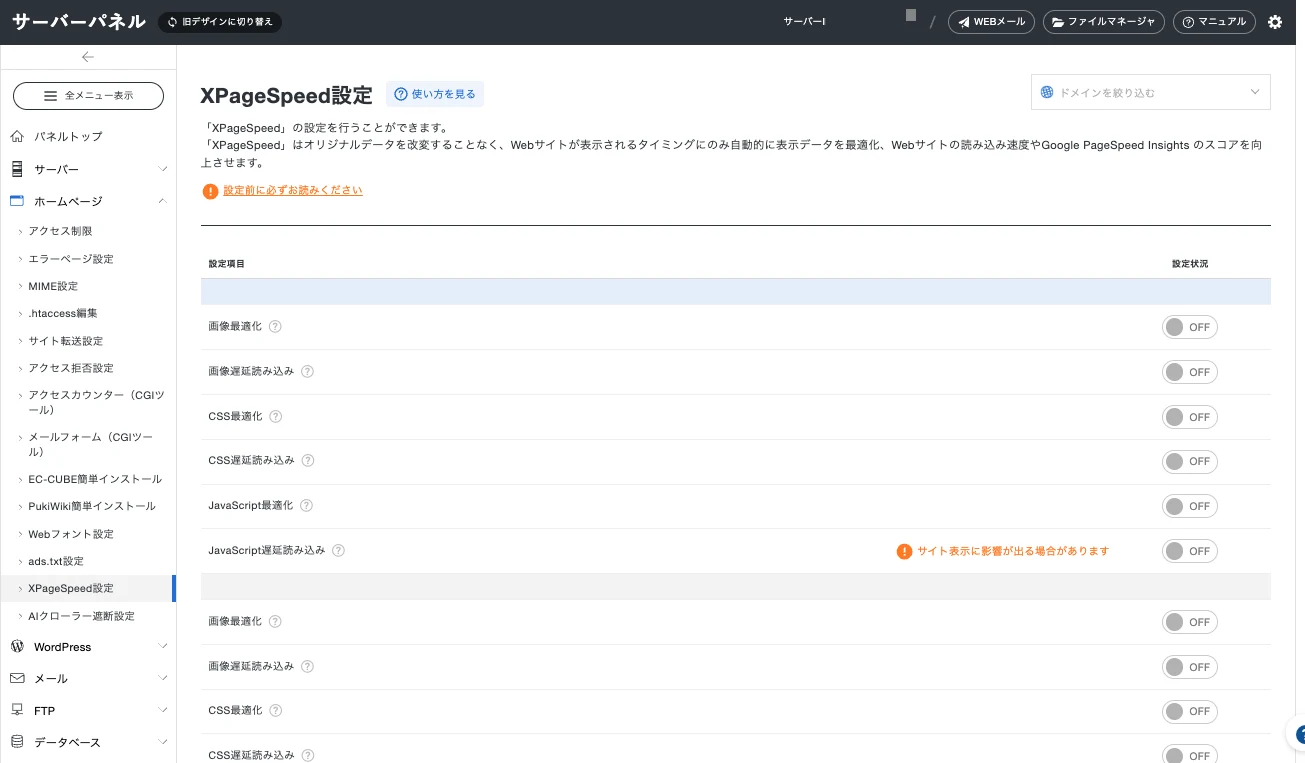Turn on 画像最適化 switch under the blue header

point(1189,327)
